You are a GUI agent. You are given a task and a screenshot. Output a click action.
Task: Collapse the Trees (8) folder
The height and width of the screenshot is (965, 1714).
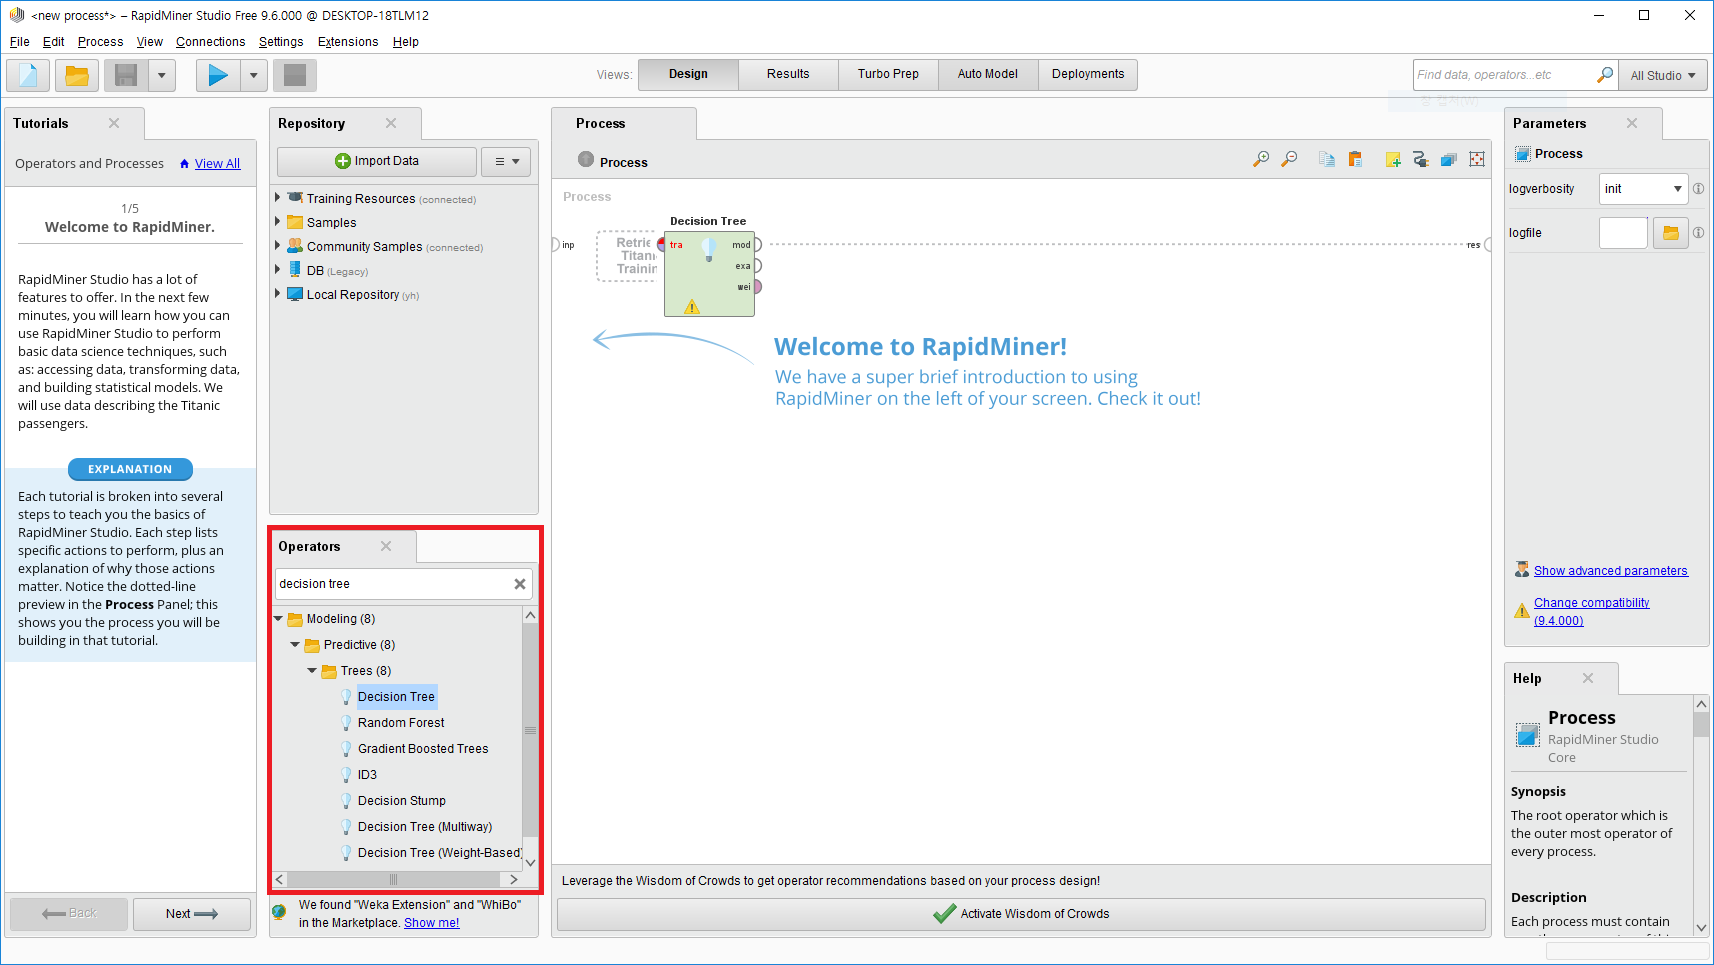click(312, 671)
